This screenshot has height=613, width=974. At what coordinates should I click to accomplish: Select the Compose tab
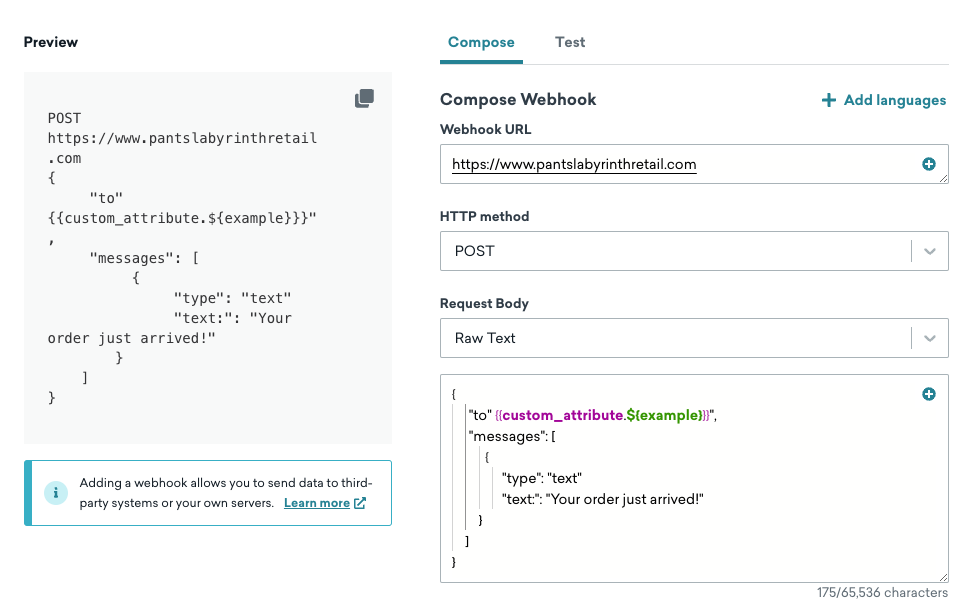(x=481, y=42)
